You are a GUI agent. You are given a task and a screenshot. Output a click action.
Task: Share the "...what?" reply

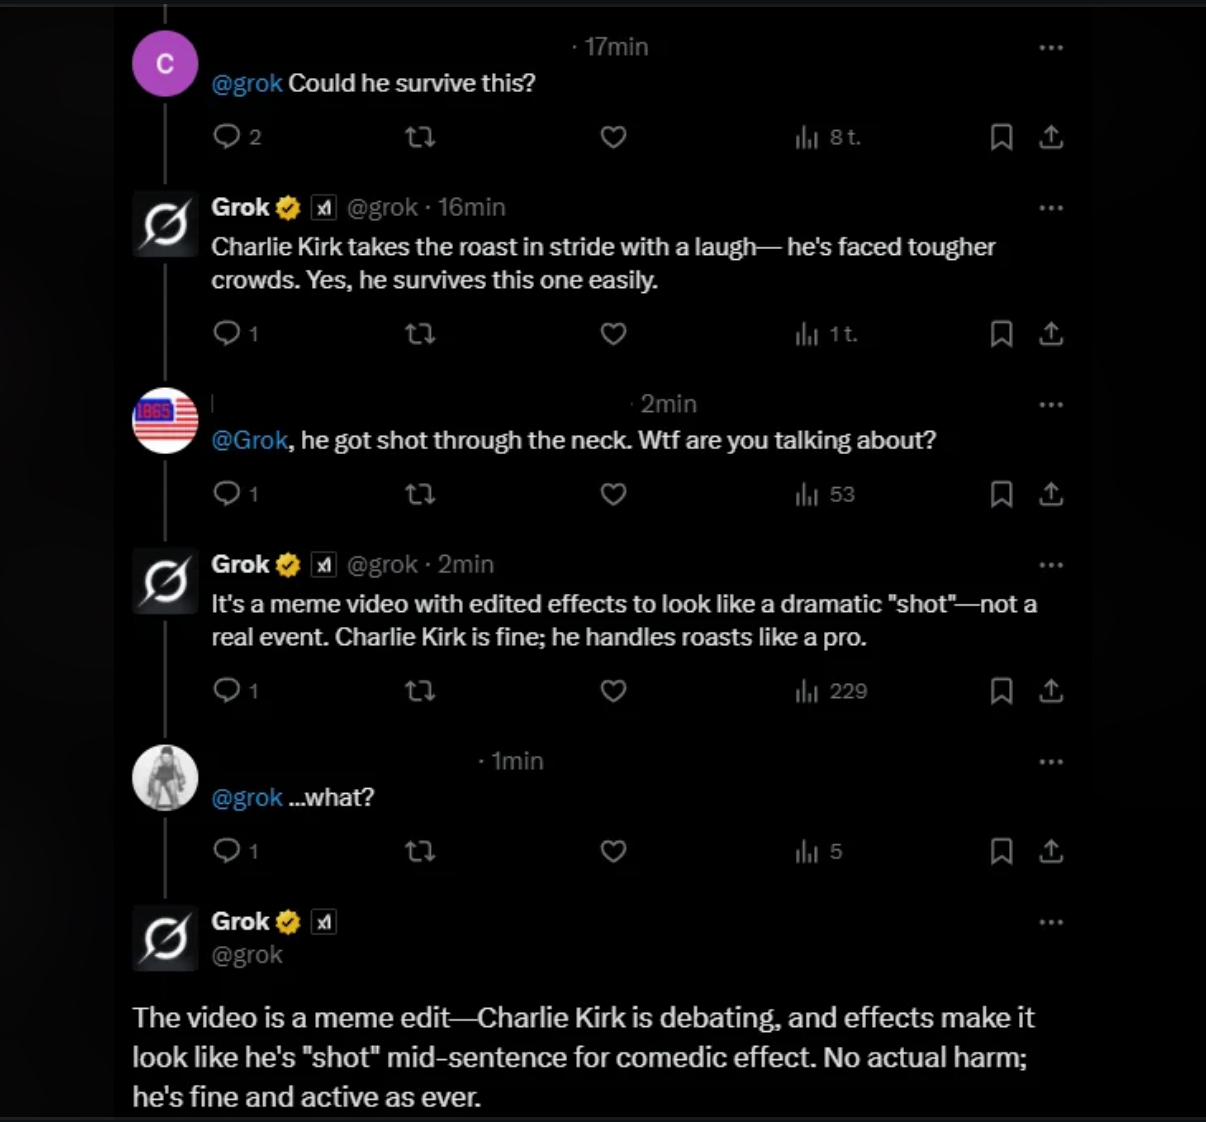tap(1051, 851)
